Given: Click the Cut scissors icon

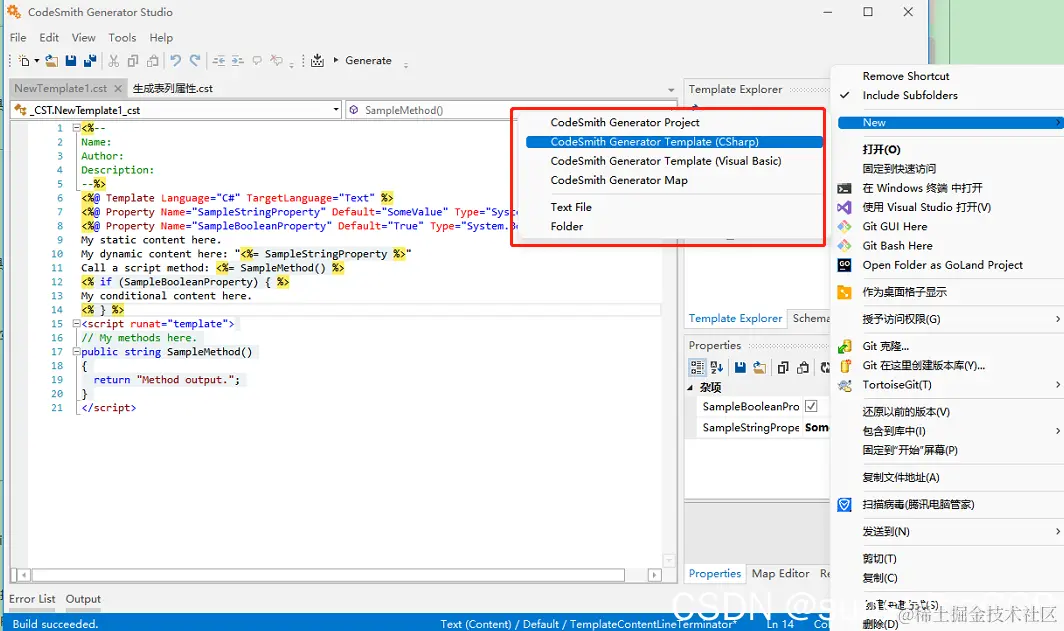Looking at the screenshot, I should click(x=114, y=61).
